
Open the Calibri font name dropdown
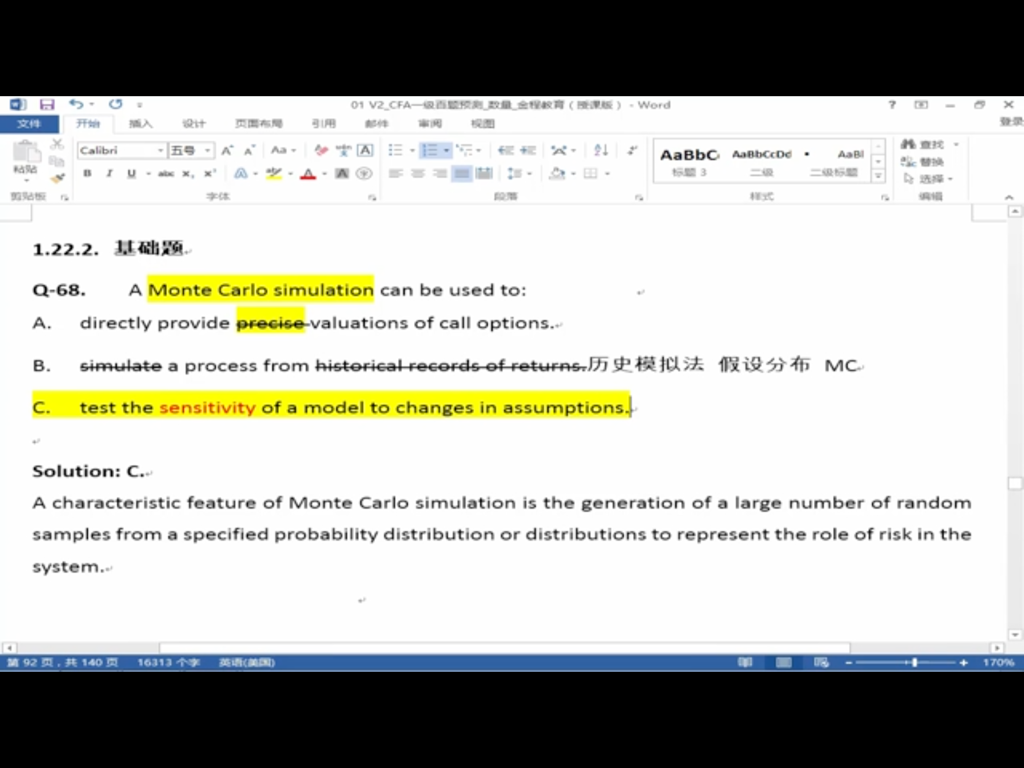coord(160,151)
